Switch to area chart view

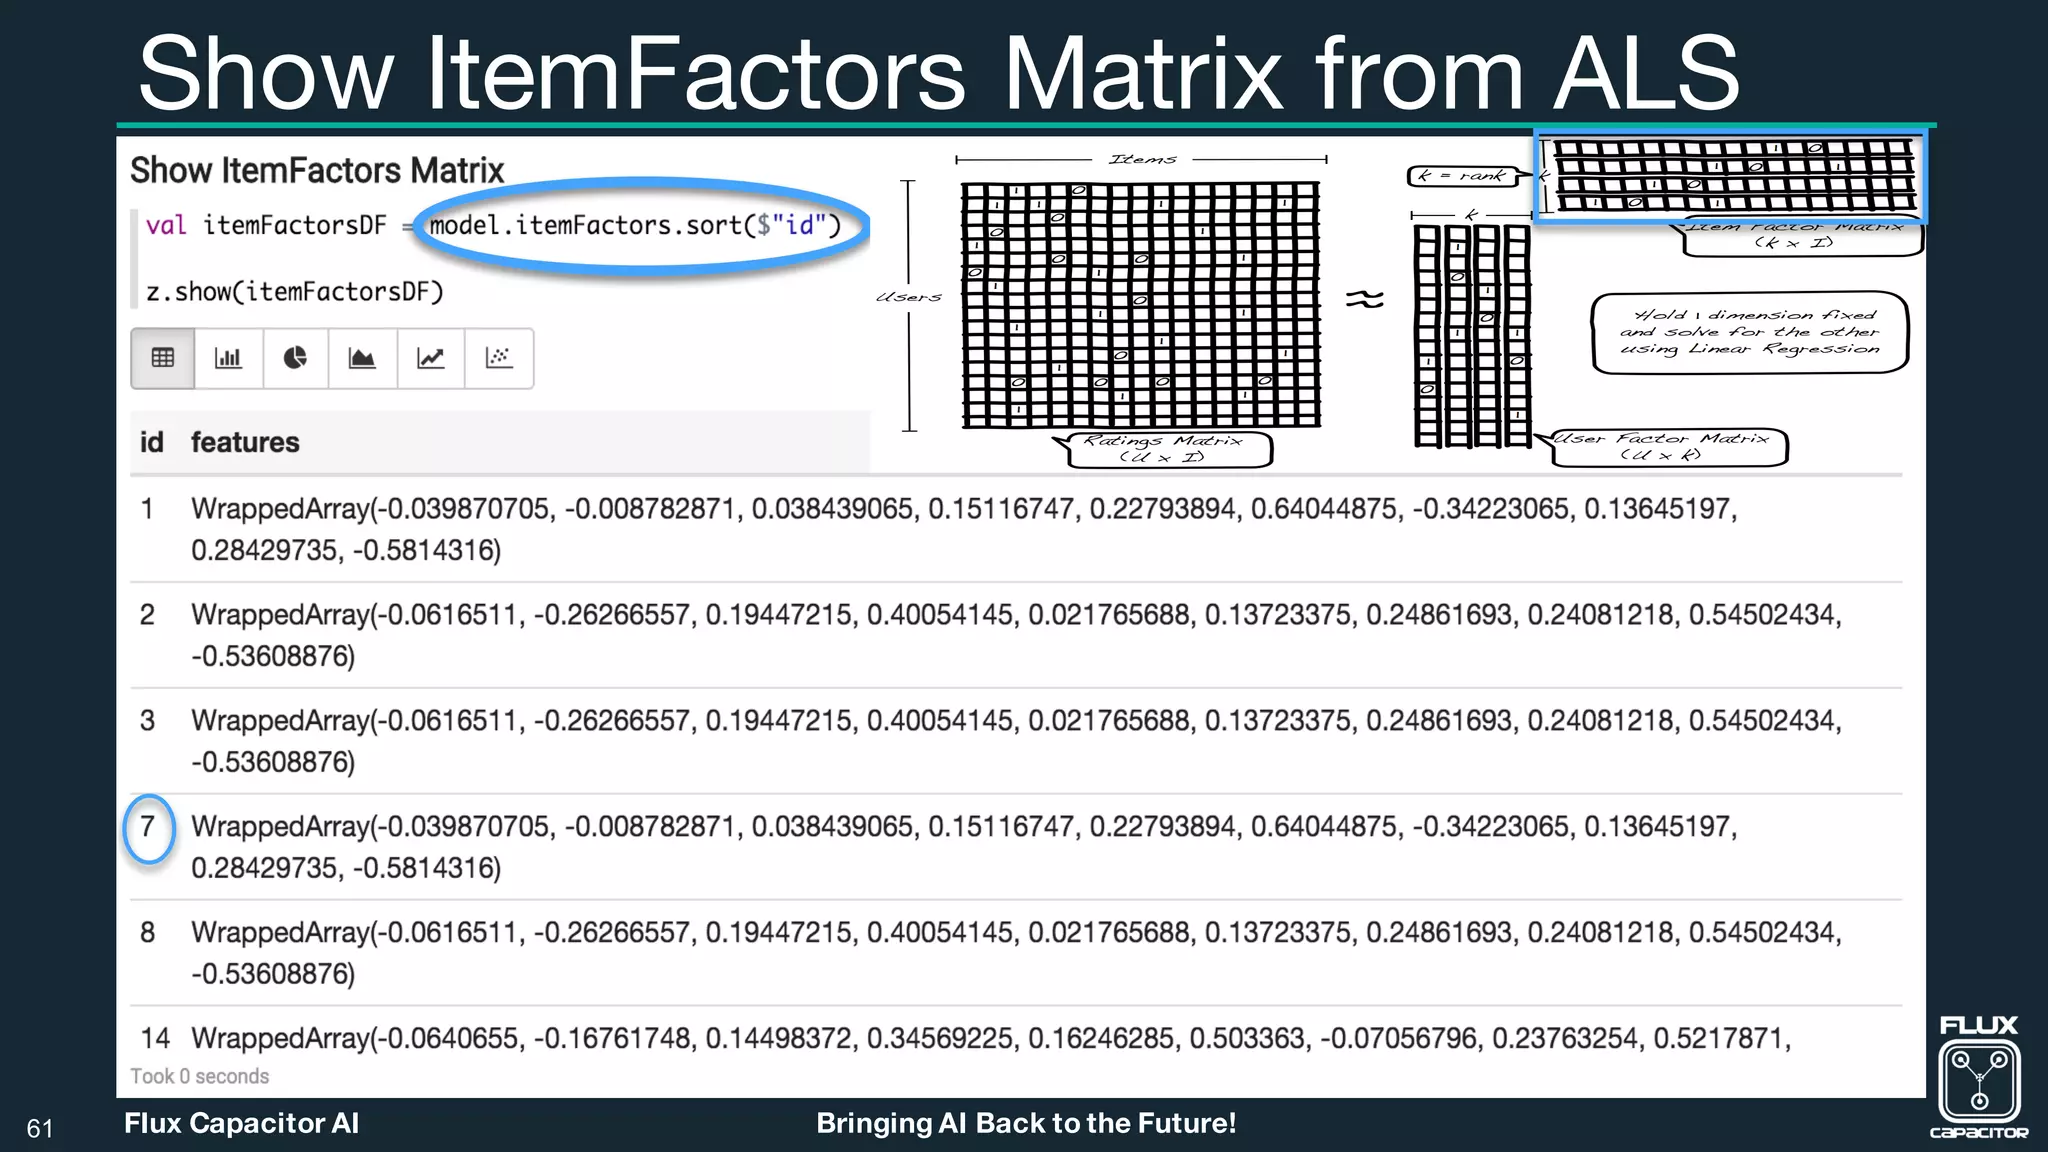pos(362,358)
